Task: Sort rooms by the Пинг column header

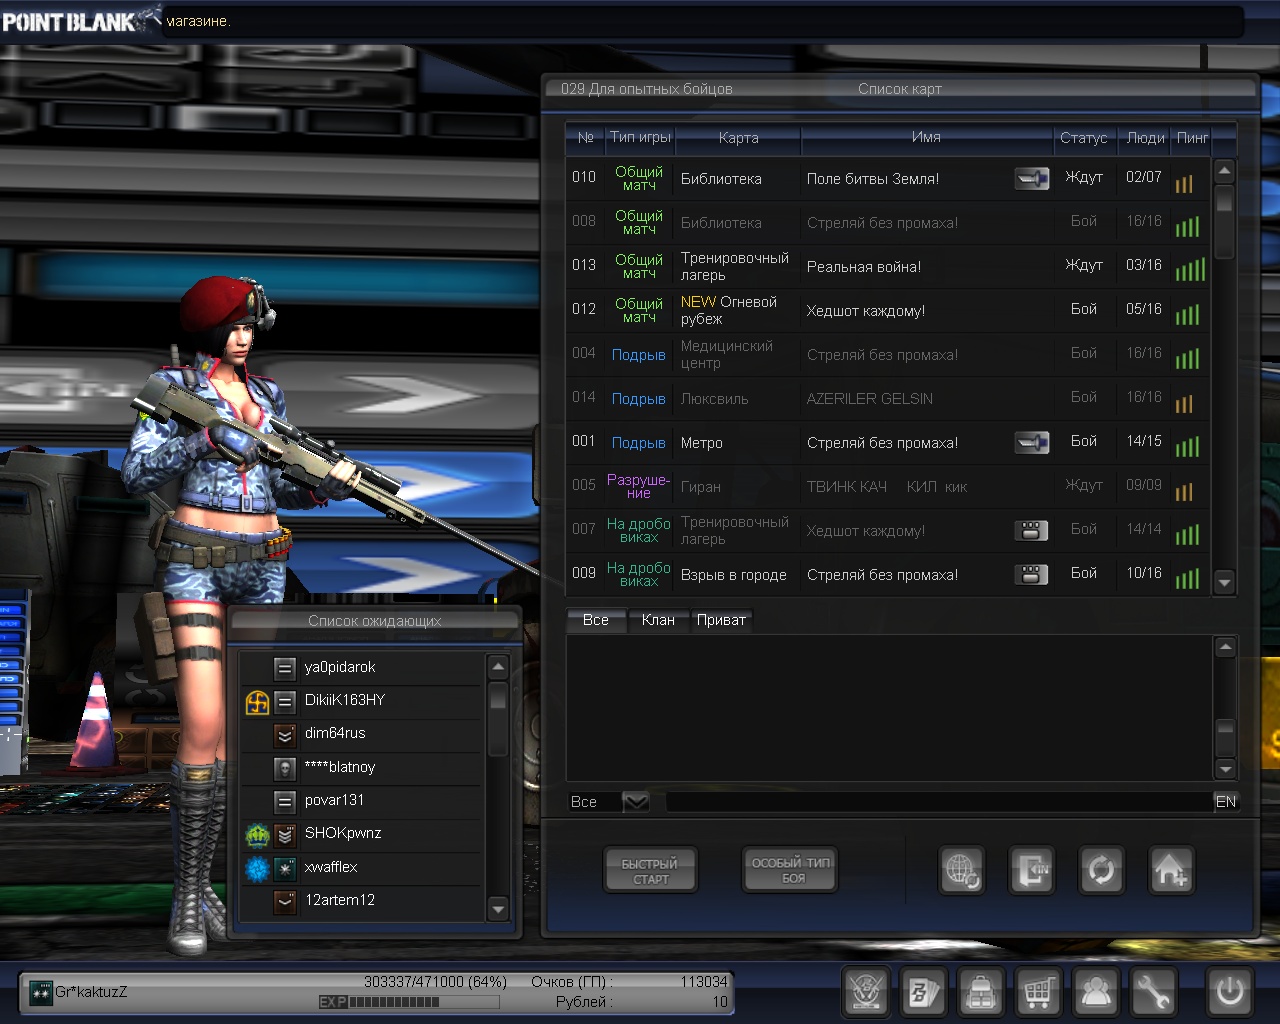Action: click(x=1192, y=138)
